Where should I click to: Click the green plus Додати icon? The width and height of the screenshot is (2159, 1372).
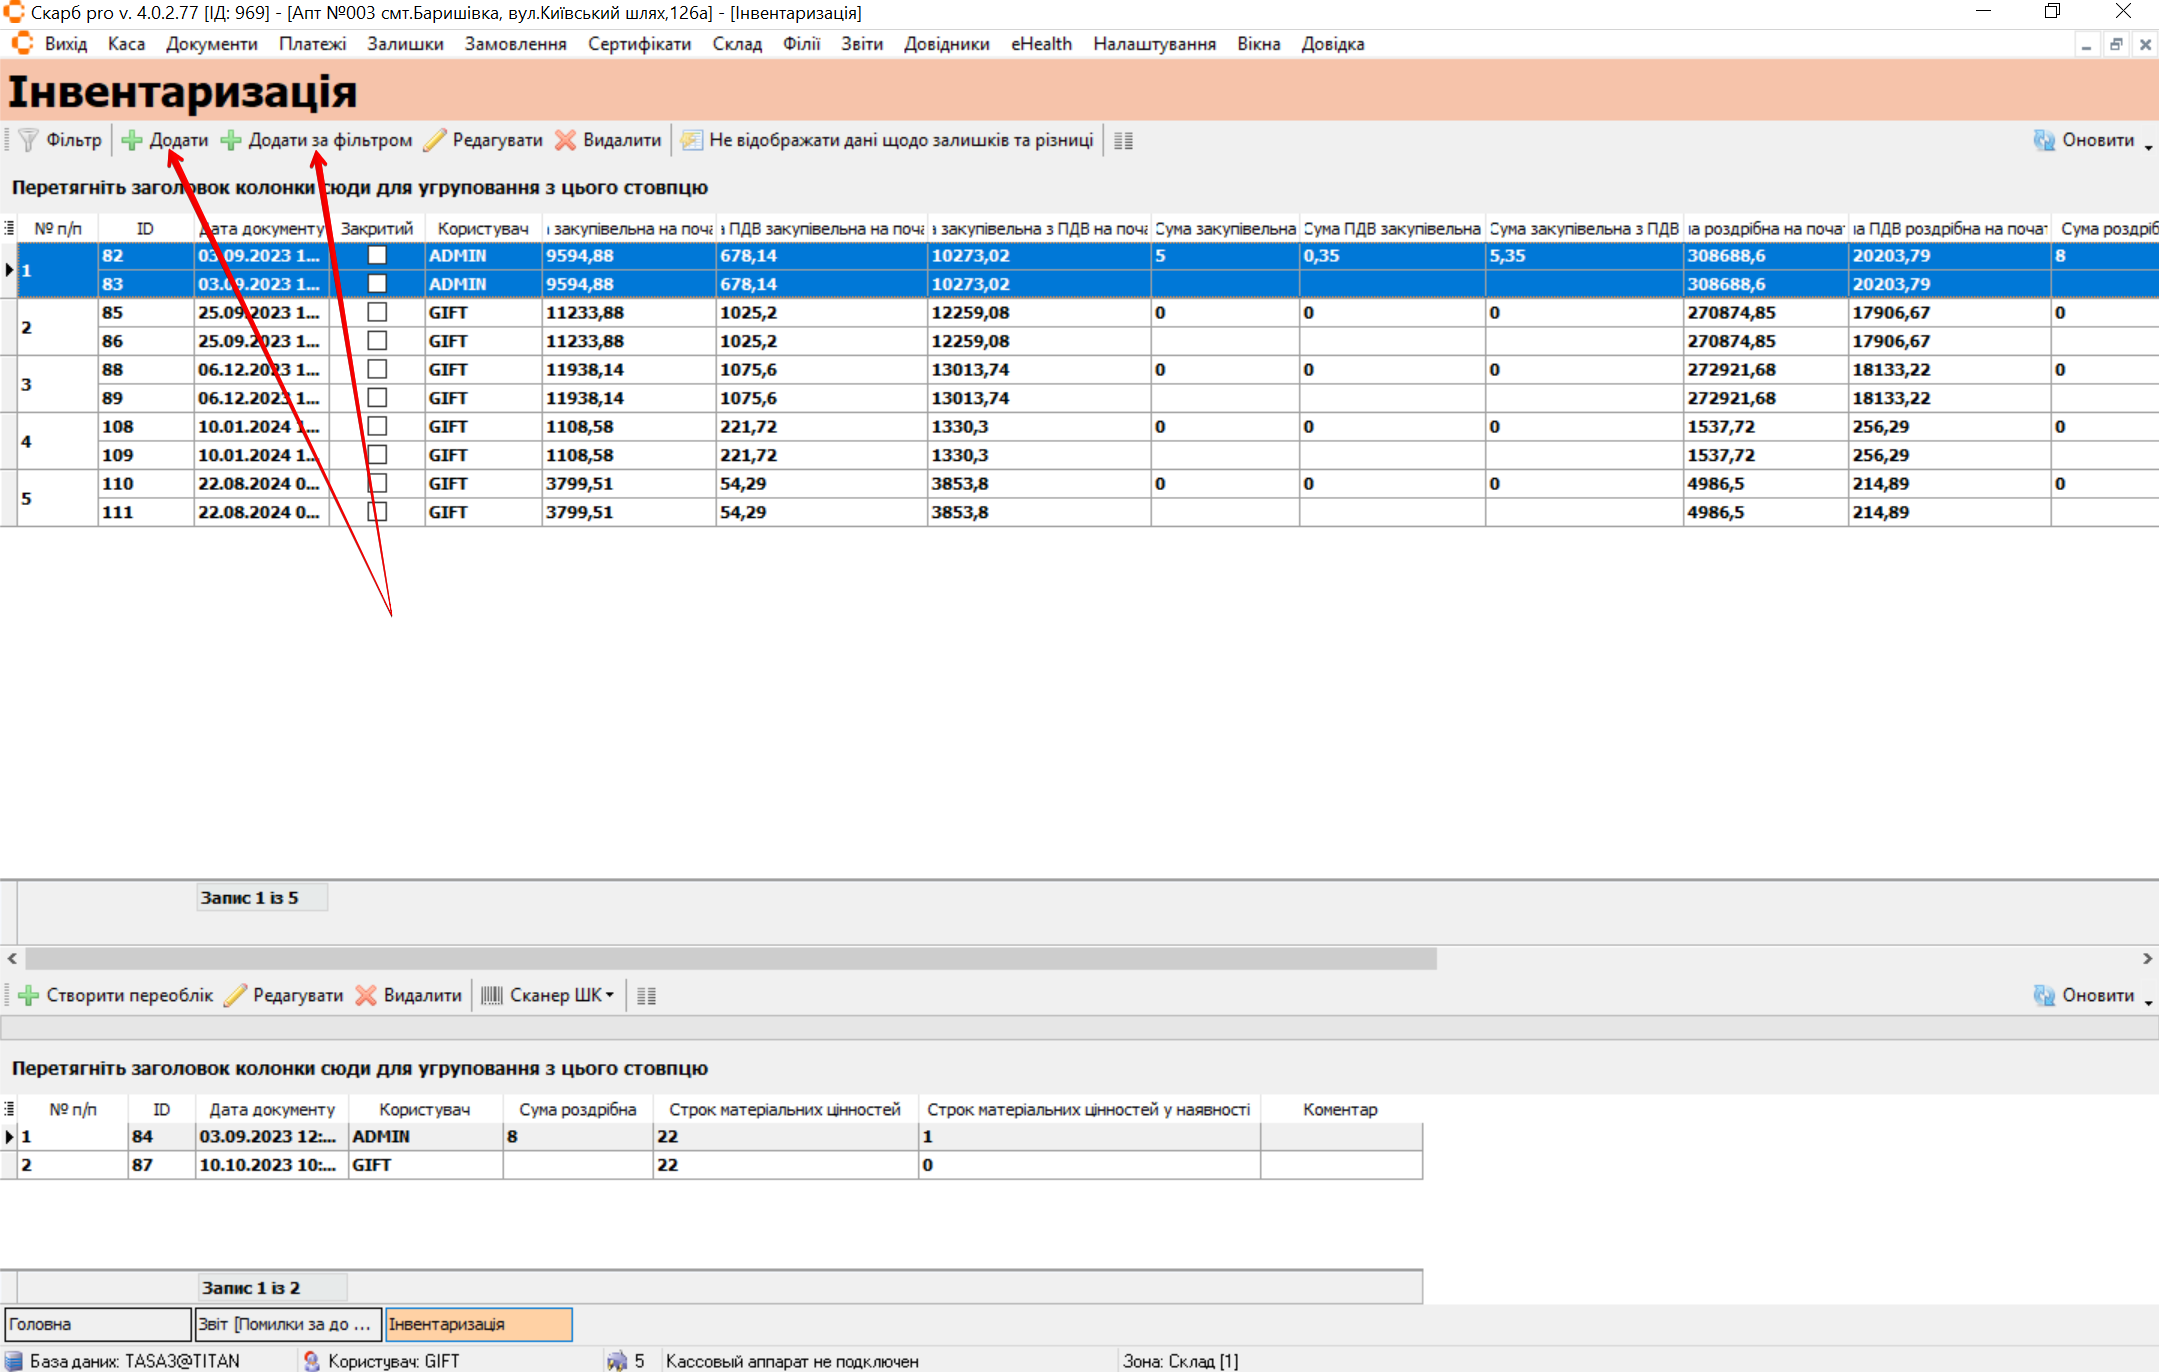click(132, 140)
